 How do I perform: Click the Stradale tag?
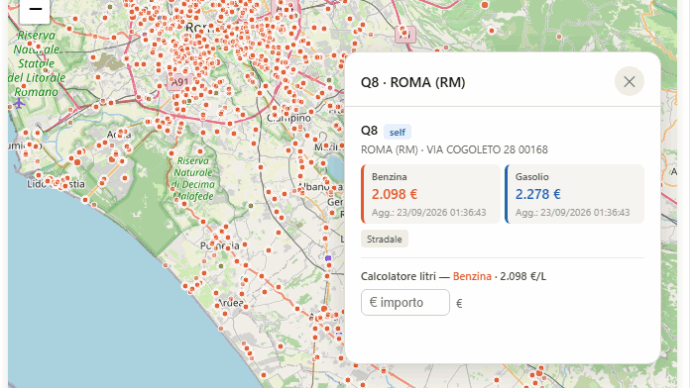385,239
